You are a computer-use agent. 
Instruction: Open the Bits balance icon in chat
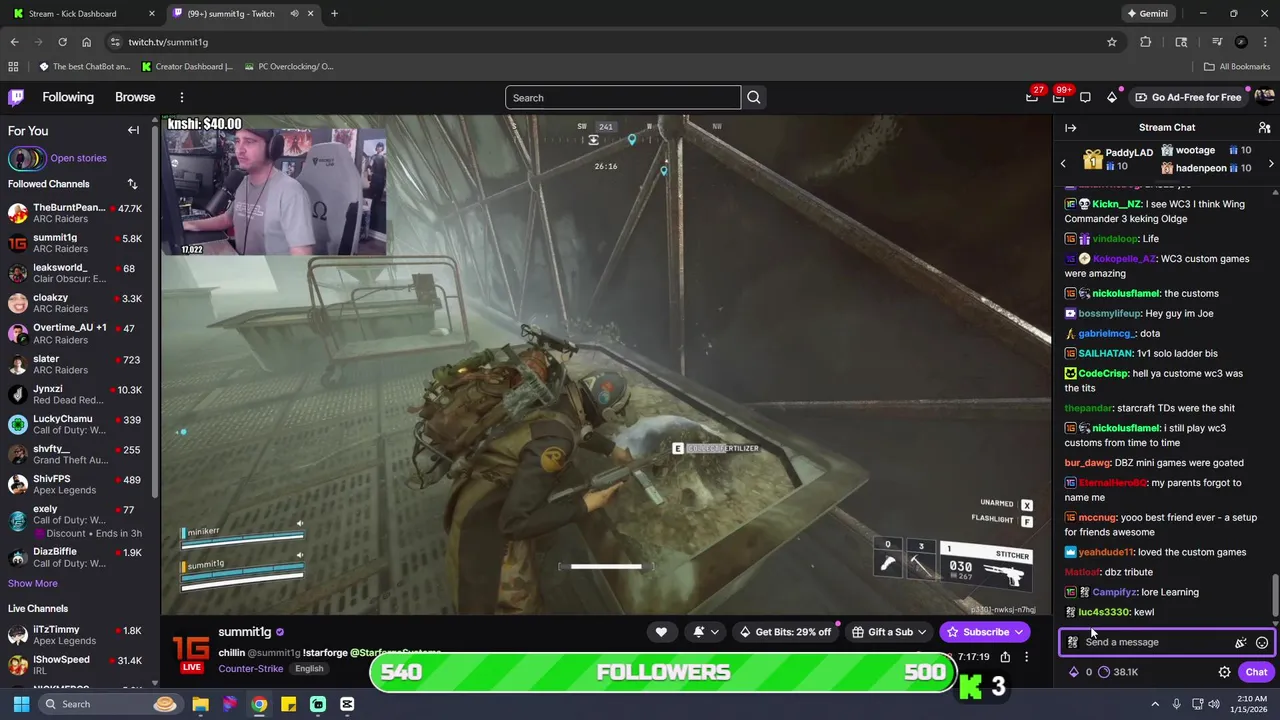pyautogui.click(x=1081, y=672)
